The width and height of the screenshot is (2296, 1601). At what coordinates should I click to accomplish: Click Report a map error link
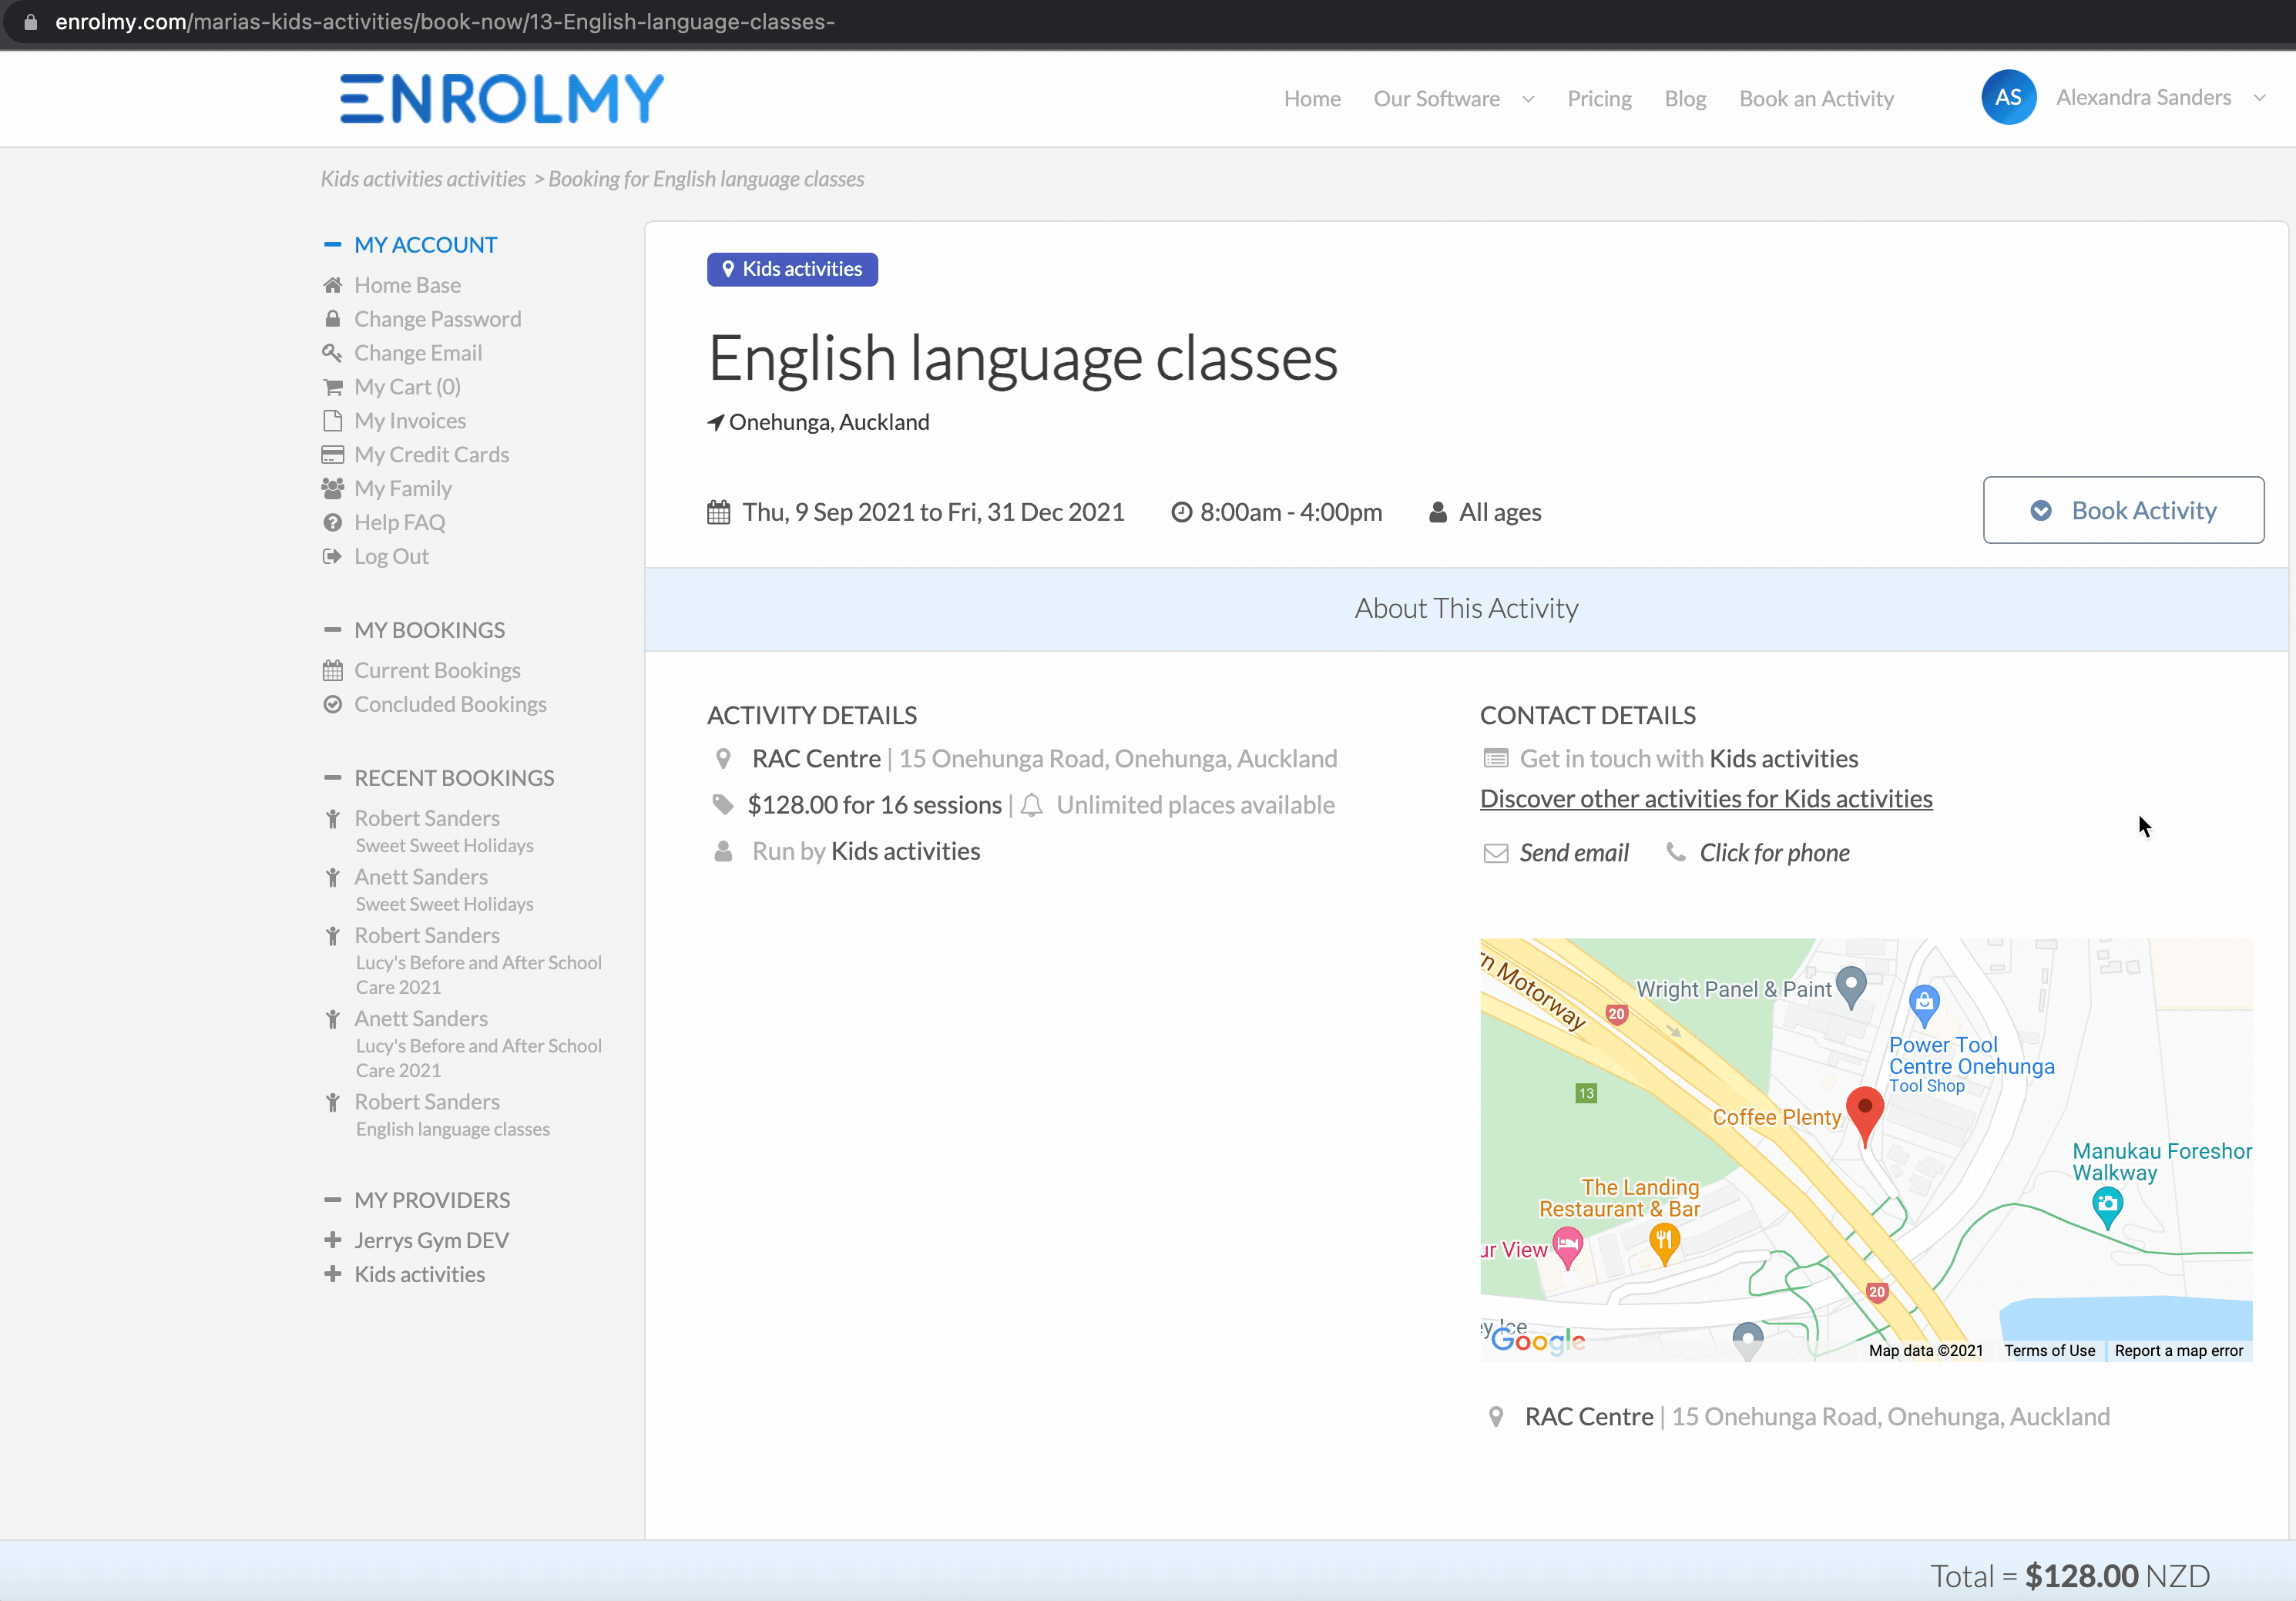tap(2178, 1350)
